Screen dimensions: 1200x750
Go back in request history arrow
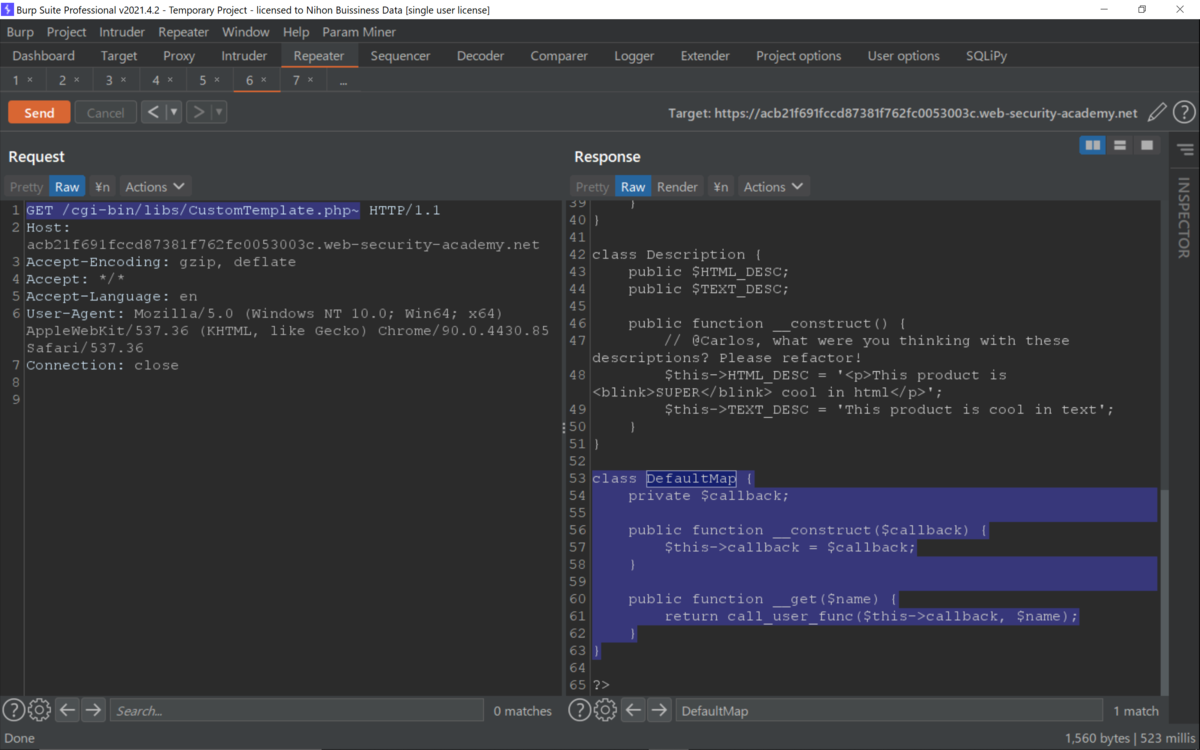pyautogui.click(x=152, y=112)
